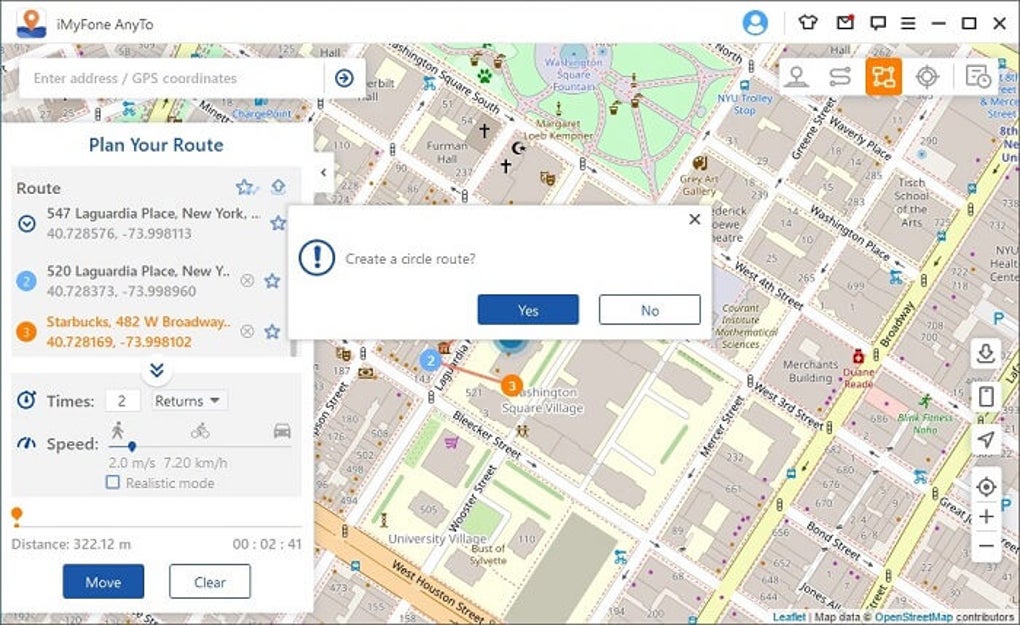This screenshot has height=625, width=1020.
Task: Click the import GPX download icon
Action: click(x=986, y=354)
